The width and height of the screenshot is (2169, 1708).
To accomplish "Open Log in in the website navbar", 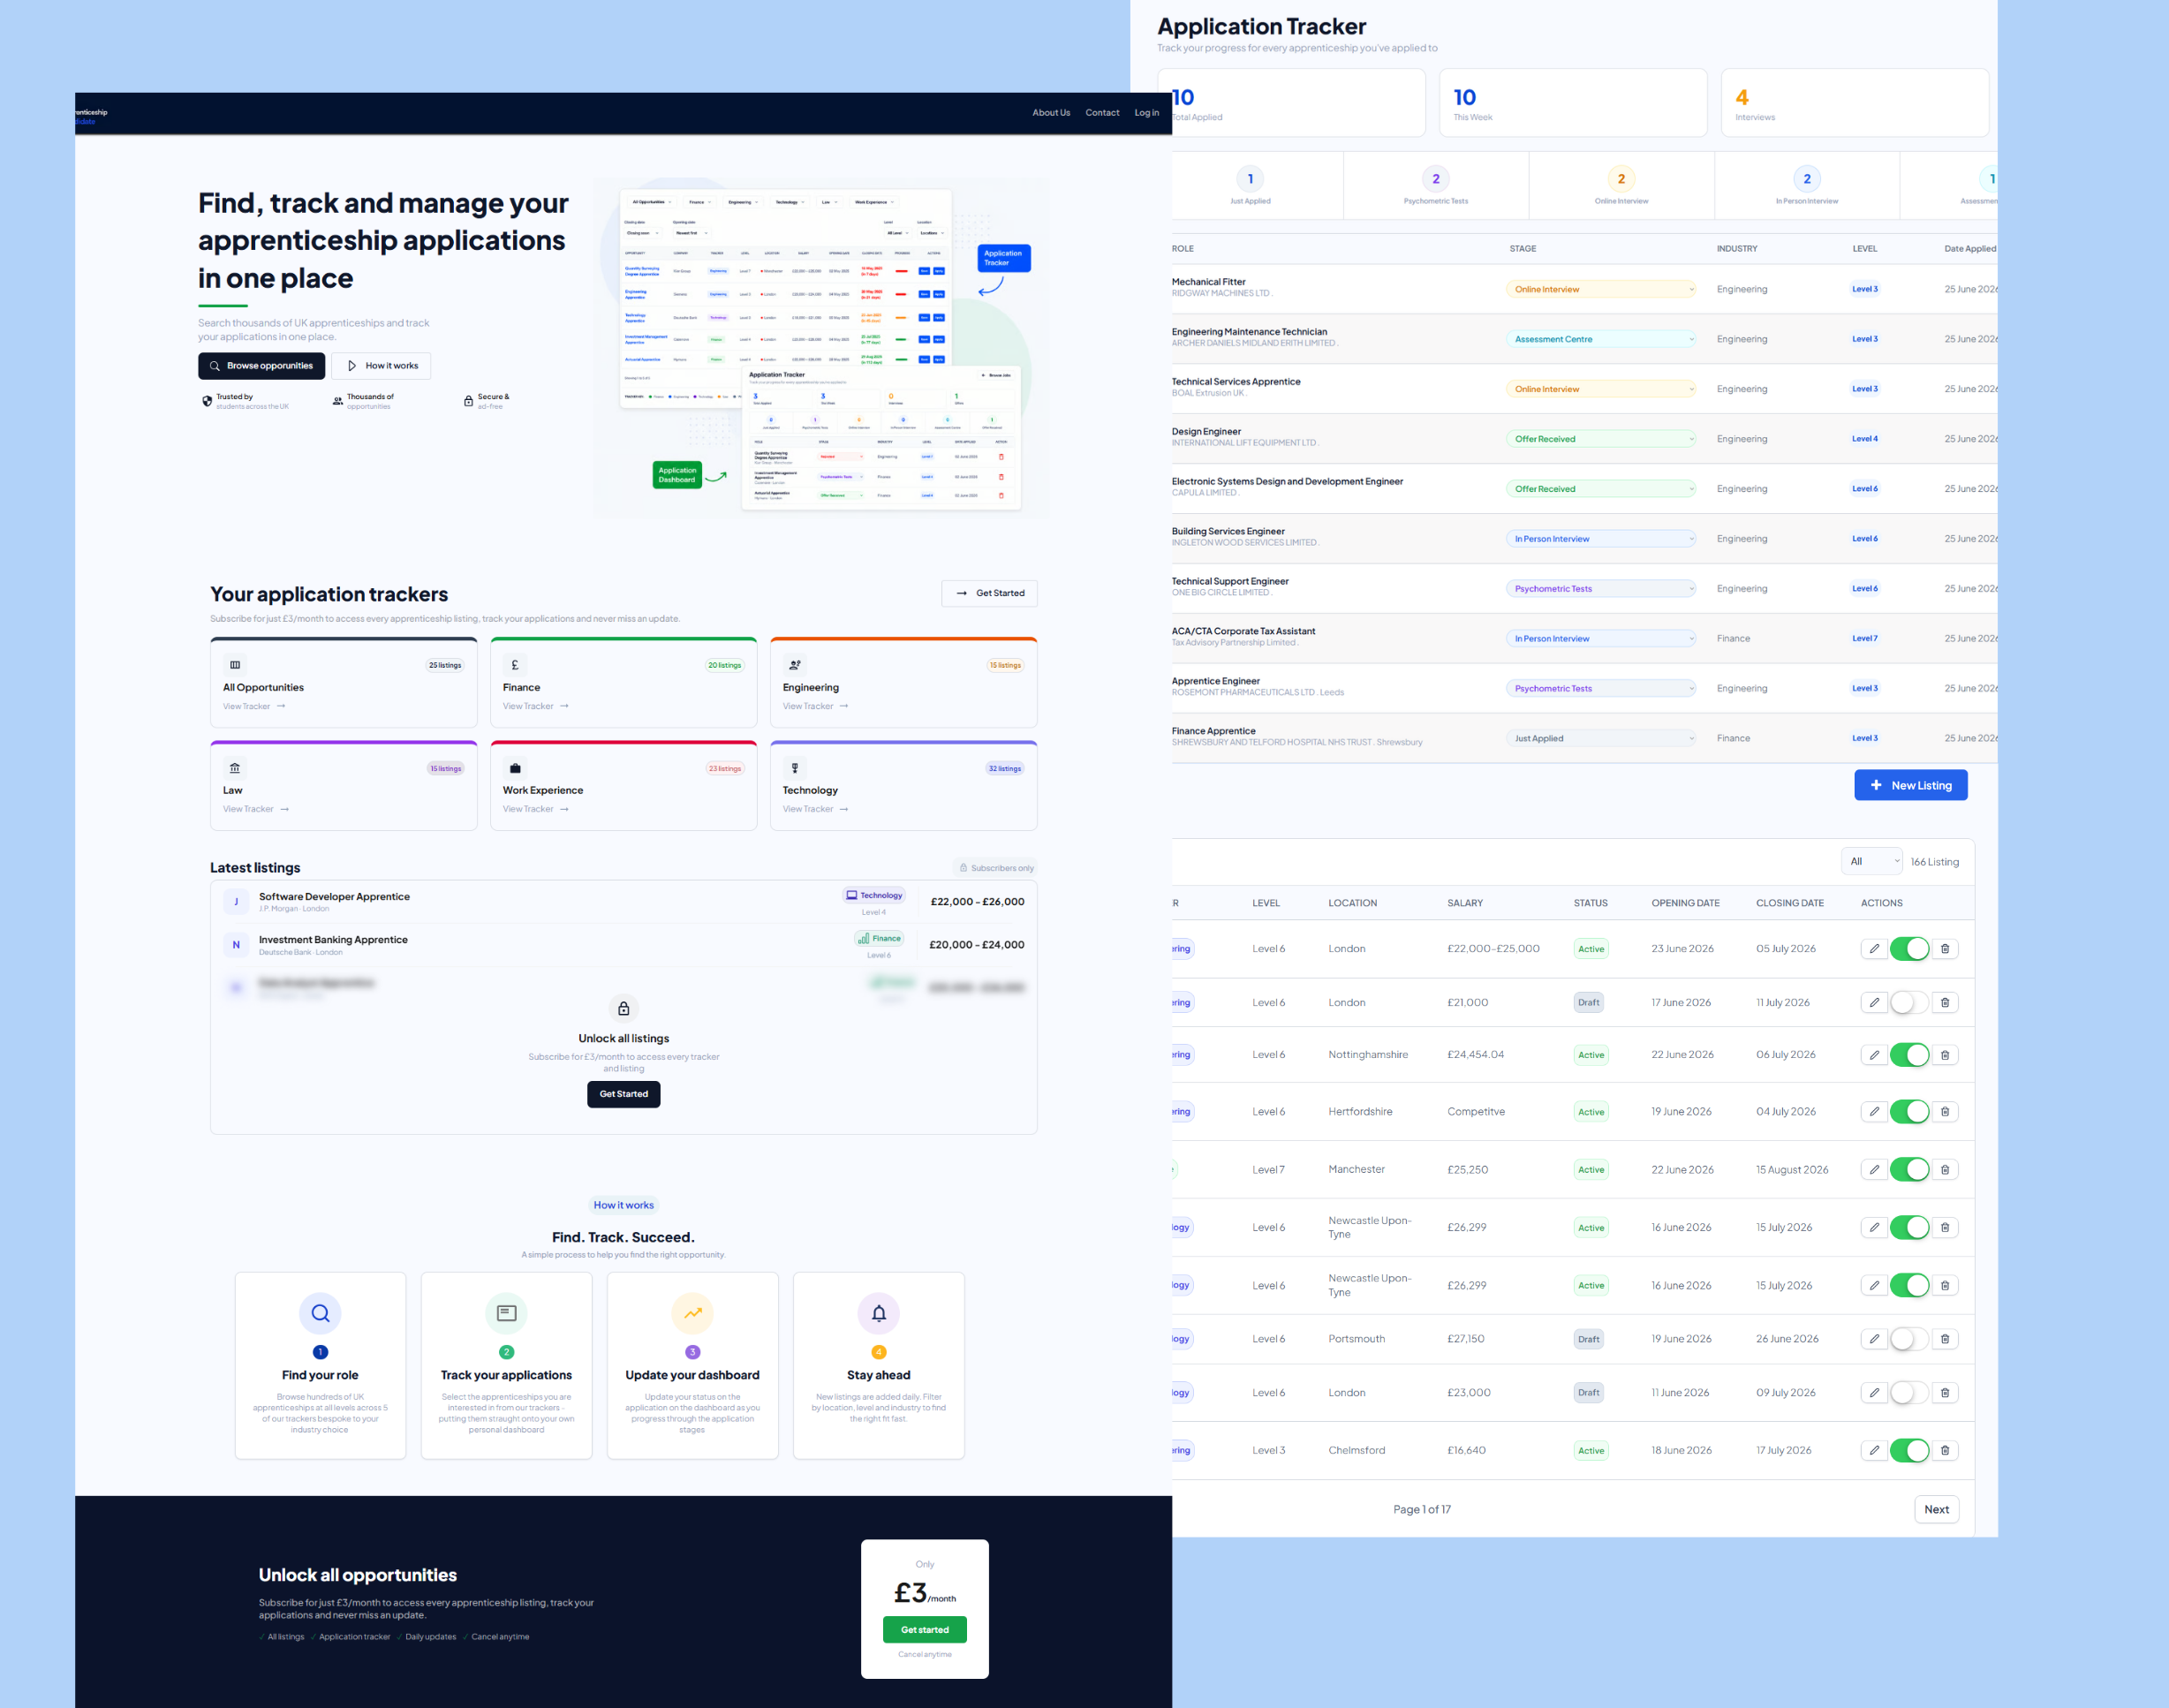I will (1147, 113).
